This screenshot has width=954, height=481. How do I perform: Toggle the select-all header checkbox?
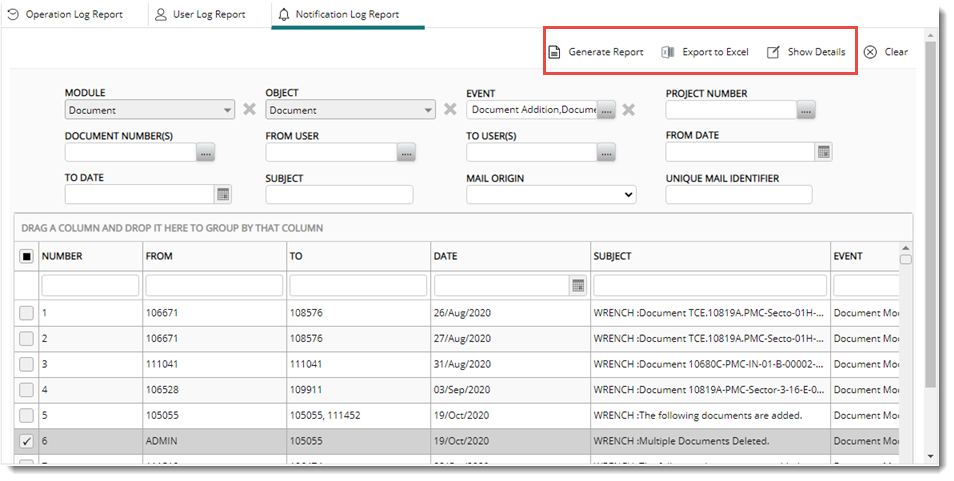pos(26,257)
